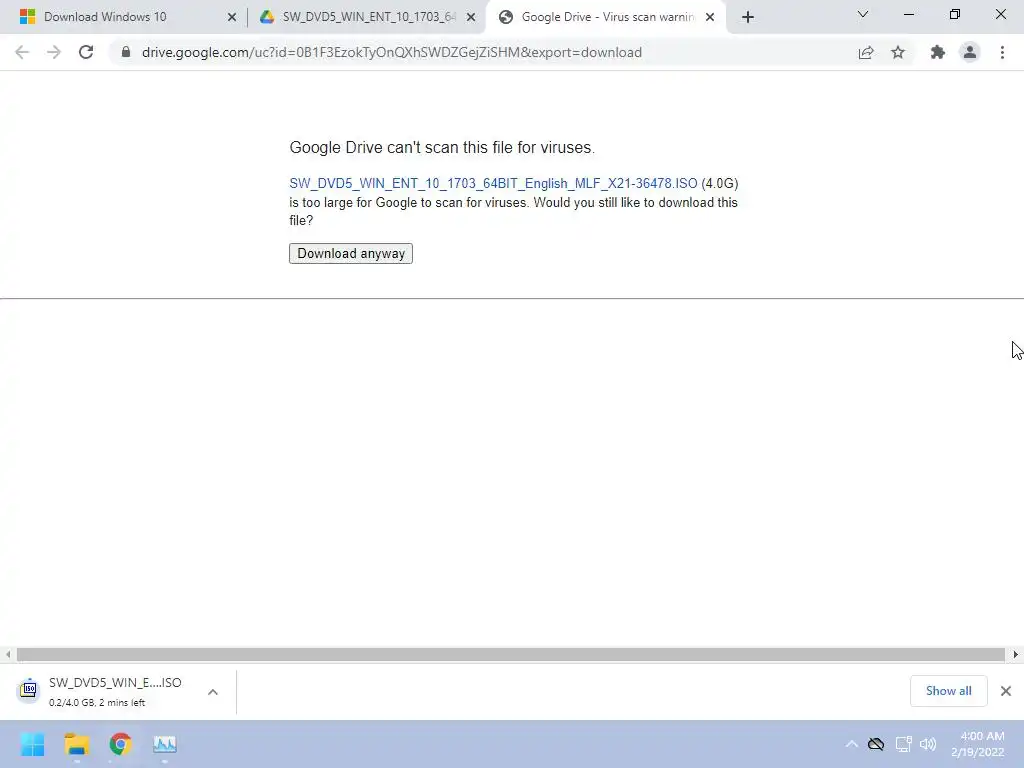
Task: Go forward to next page
Action: (54, 52)
